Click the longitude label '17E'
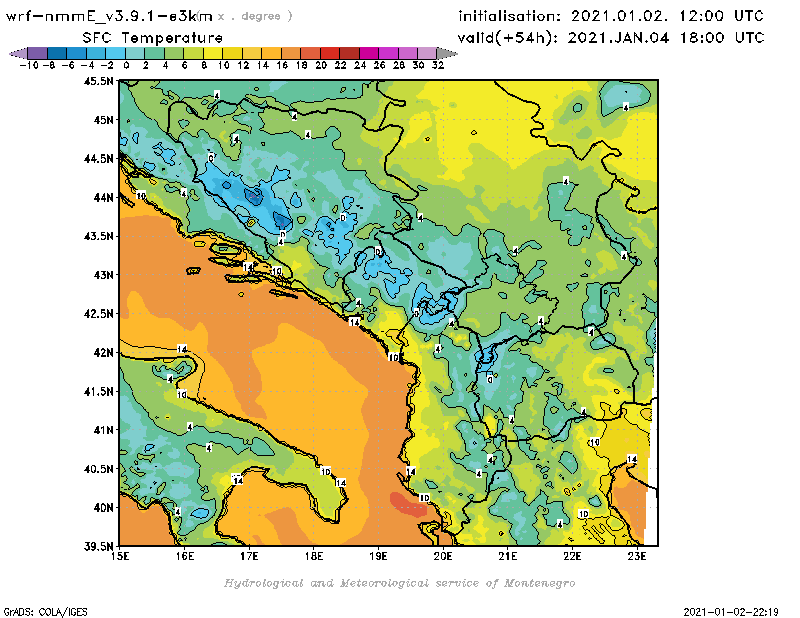 tap(249, 556)
